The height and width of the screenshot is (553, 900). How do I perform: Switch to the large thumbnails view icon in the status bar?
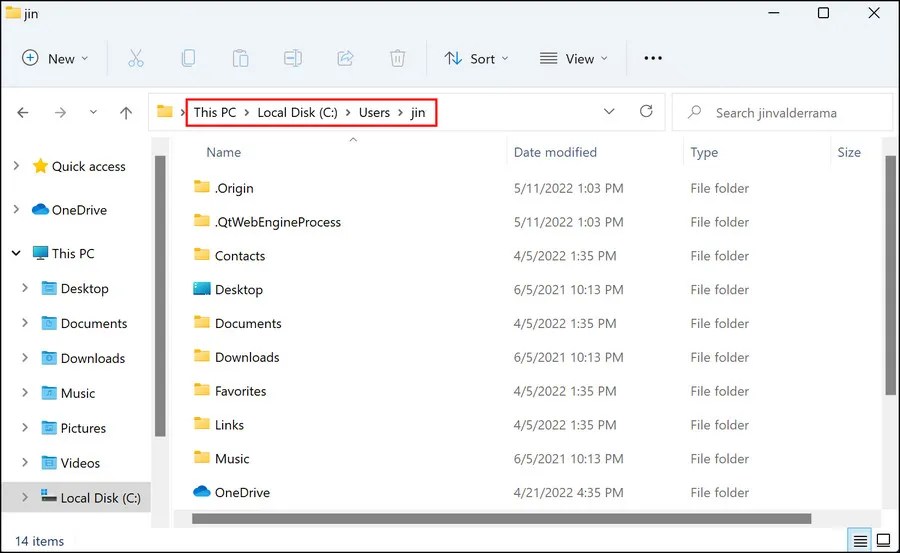point(884,540)
